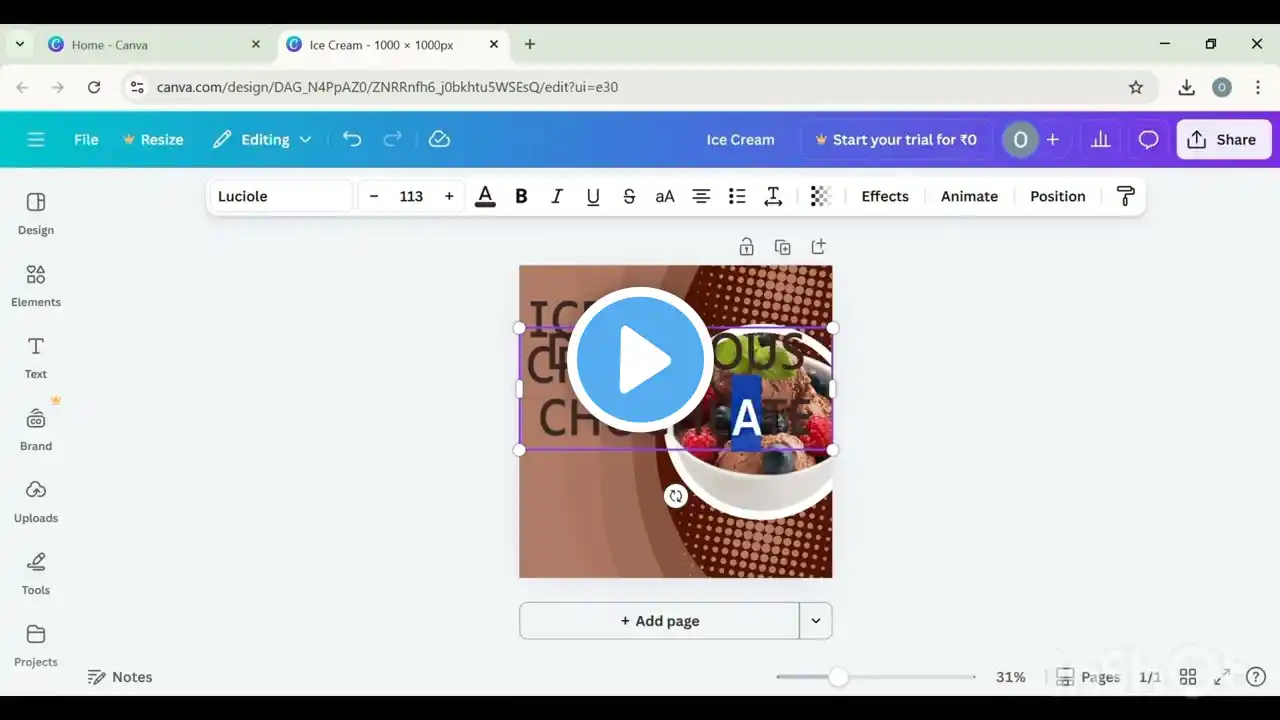The width and height of the screenshot is (1280, 720).
Task: Add a new page via top icon
Action: (818, 247)
